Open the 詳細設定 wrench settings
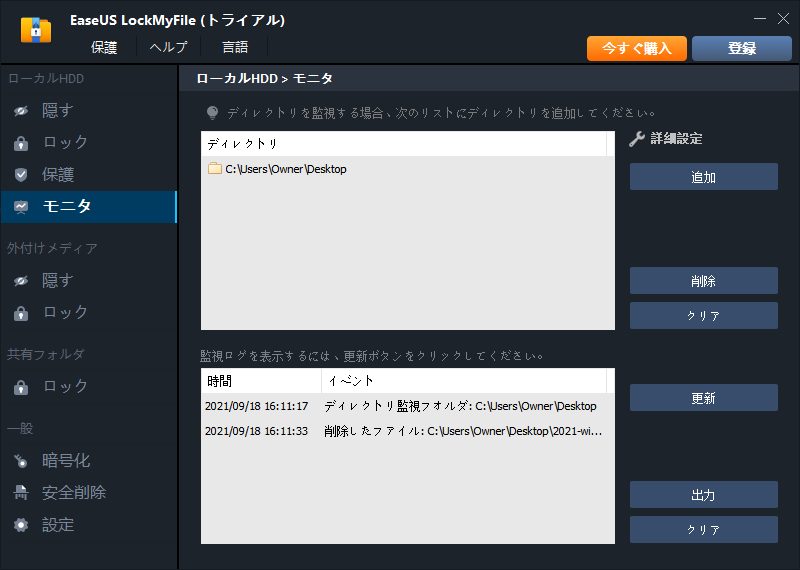The height and width of the screenshot is (570, 800). (667, 139)
